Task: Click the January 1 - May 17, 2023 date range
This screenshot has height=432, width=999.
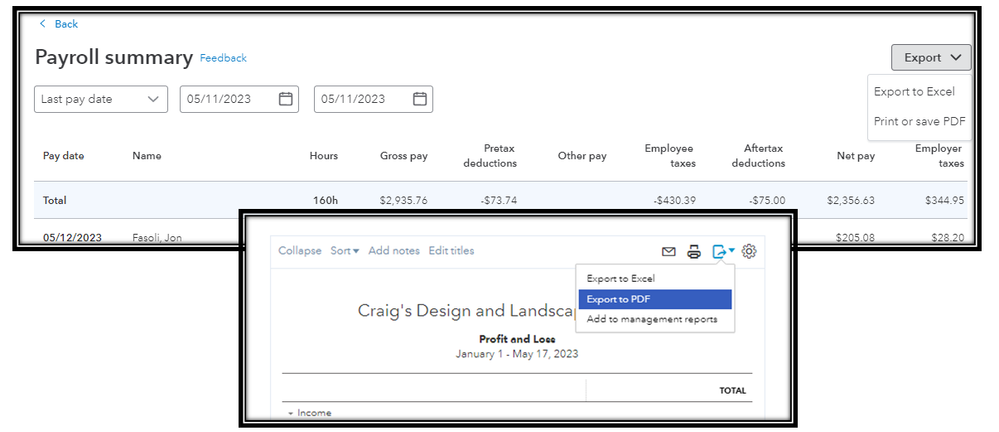Action: click(517, 353)
